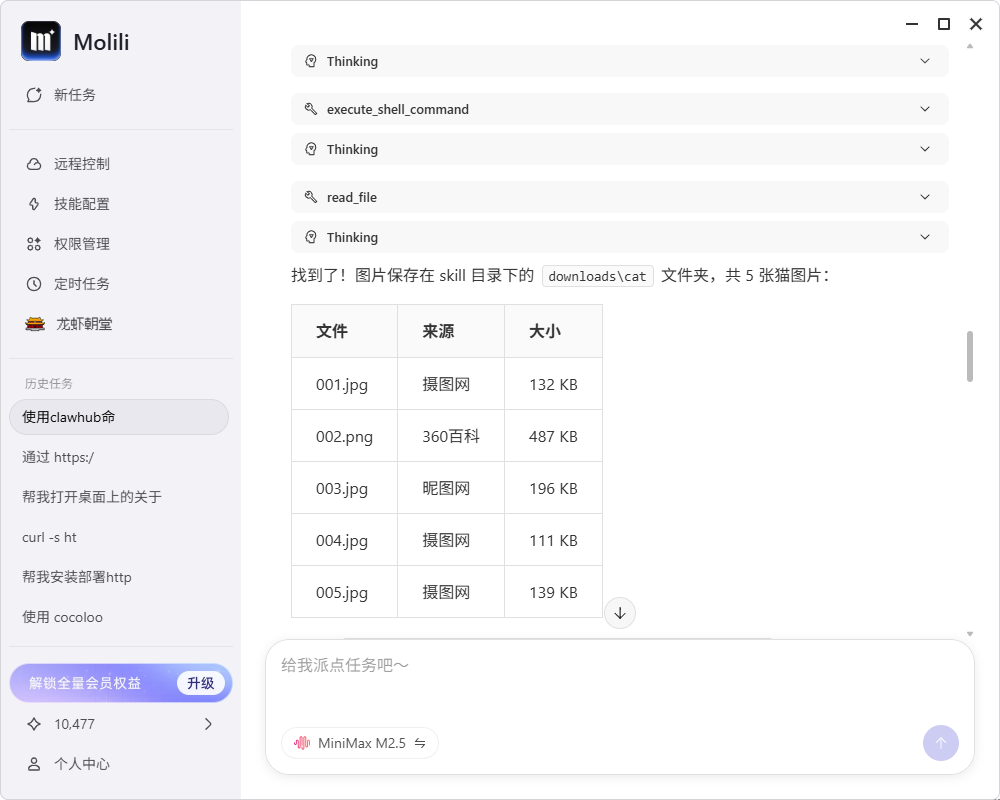The width and height of the screenshot is (1000, 800).
Task: Open skill configuration (技能配置)
Action: (x=81, y=204)
